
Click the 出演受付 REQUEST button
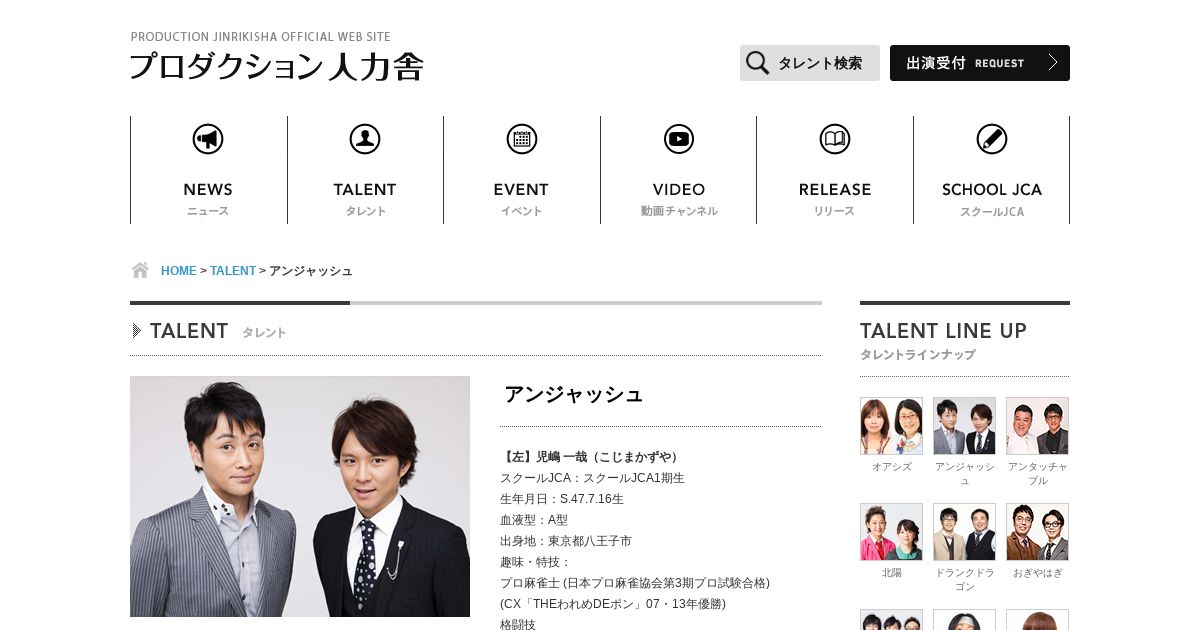click(980, 63)
